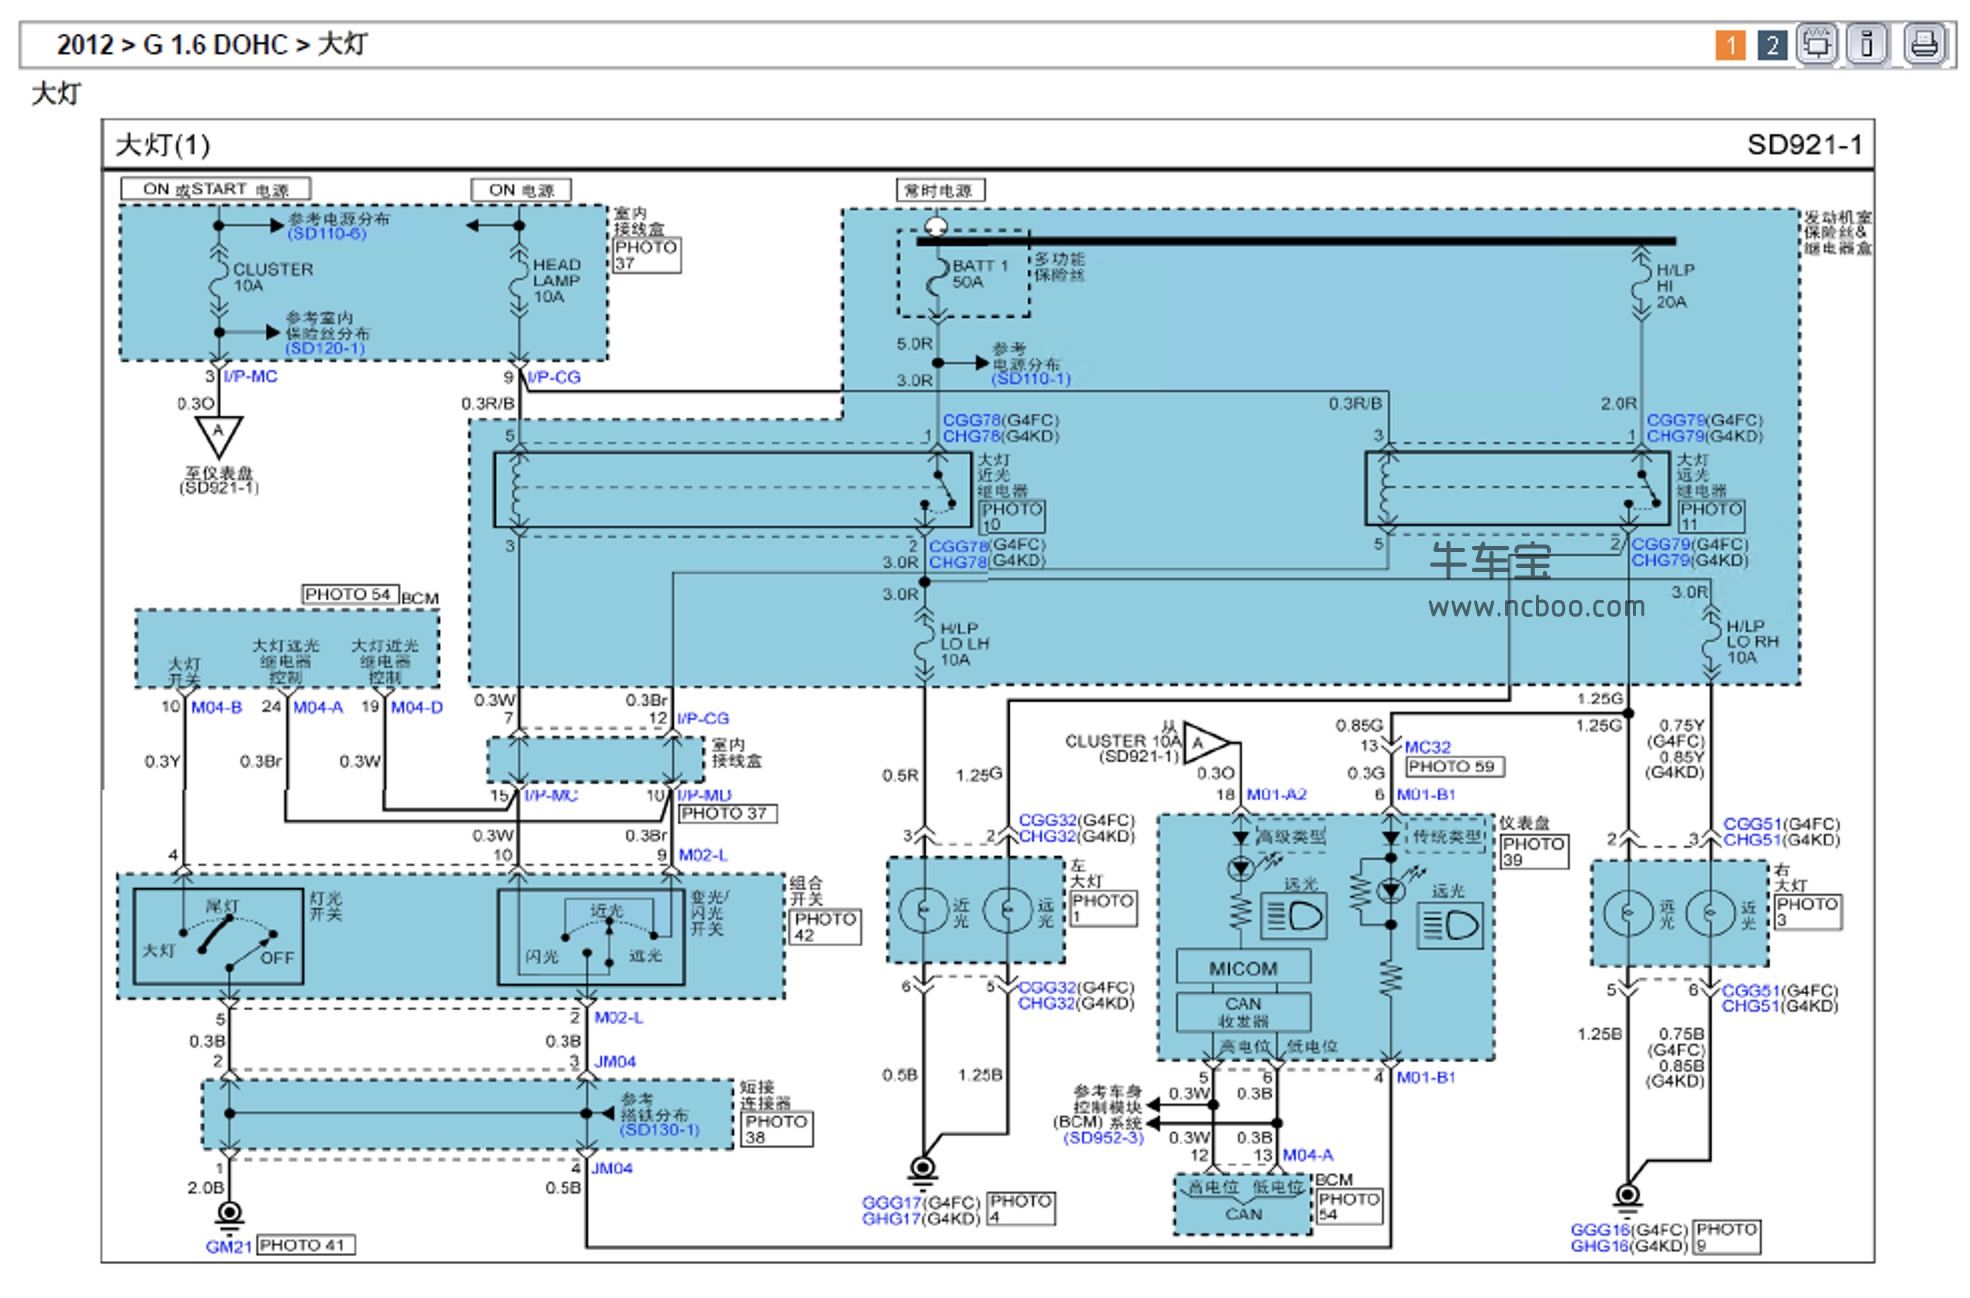This screenshot has width=1970, height=1298.
Task: Click the I/P-MC label at pin 3
Action: (x=250, y=377)
